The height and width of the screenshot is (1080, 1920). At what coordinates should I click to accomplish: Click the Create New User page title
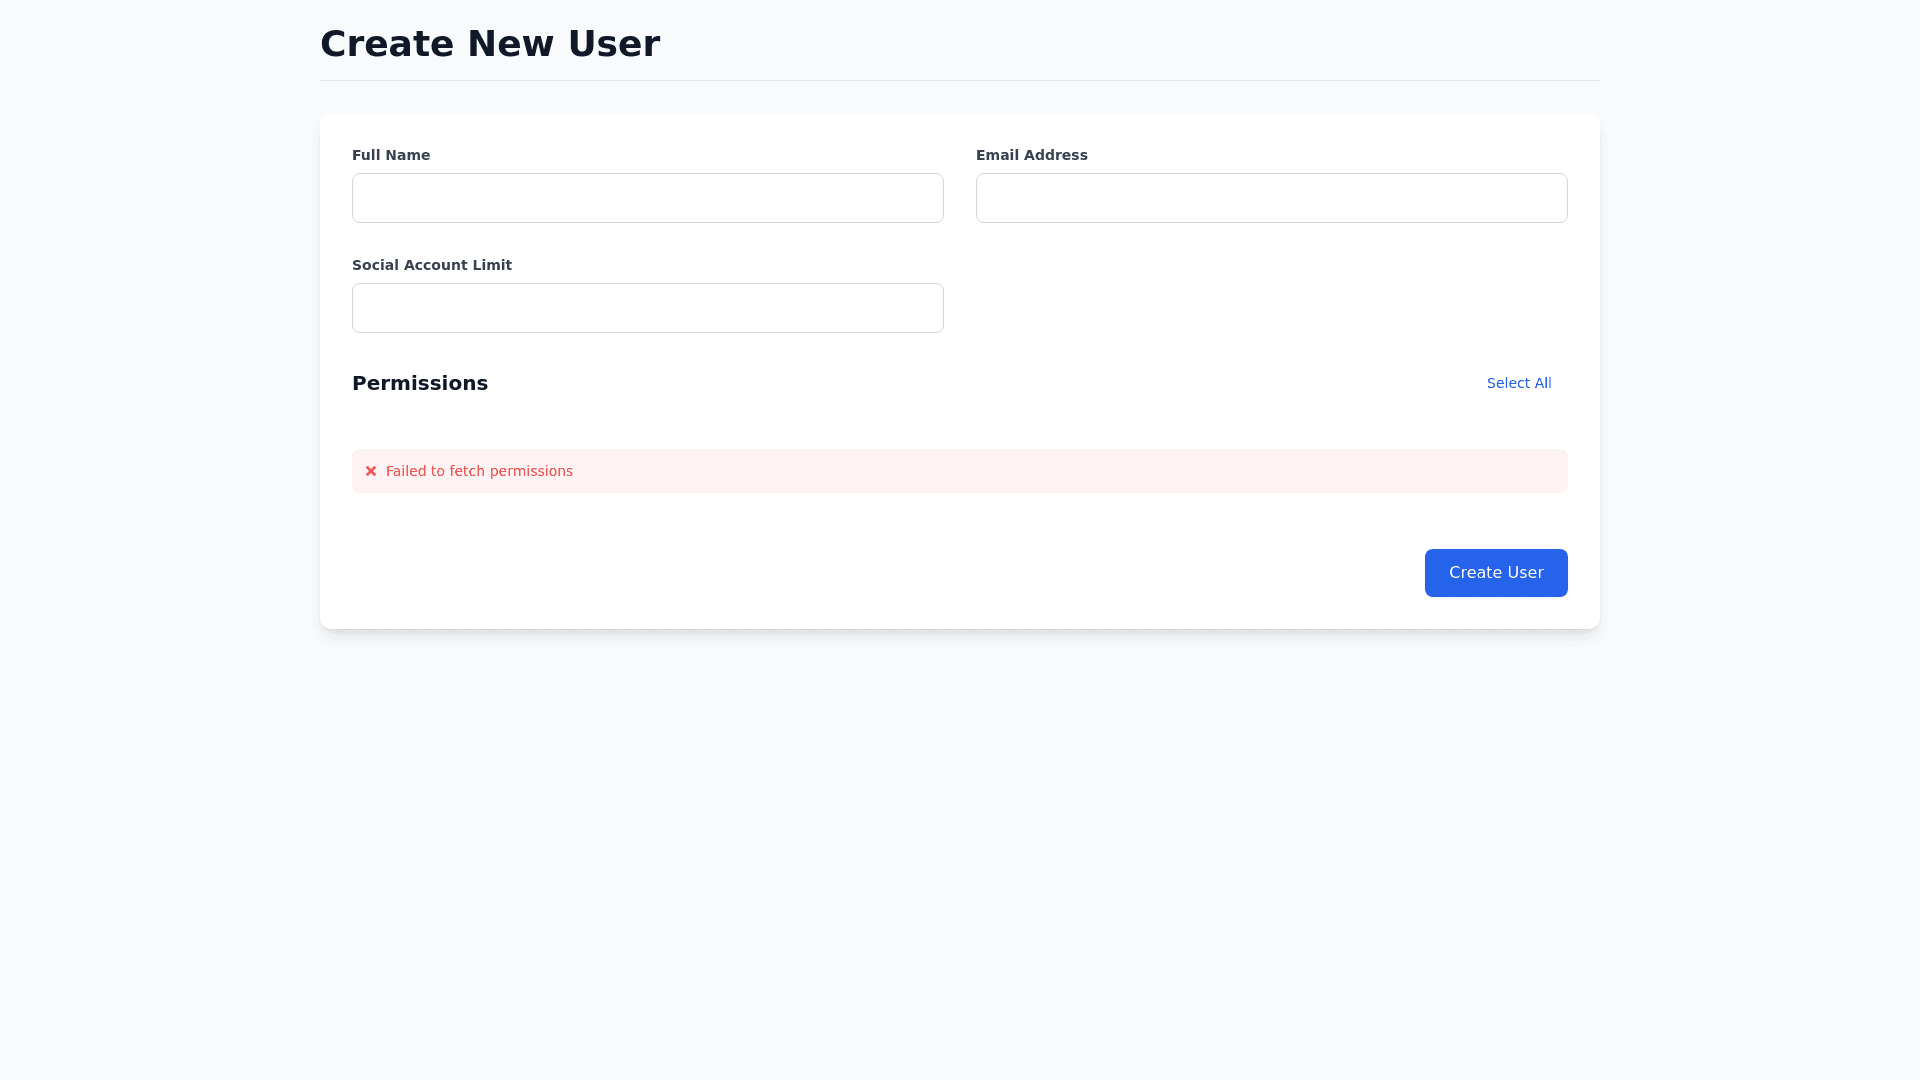tap(489, 44)
